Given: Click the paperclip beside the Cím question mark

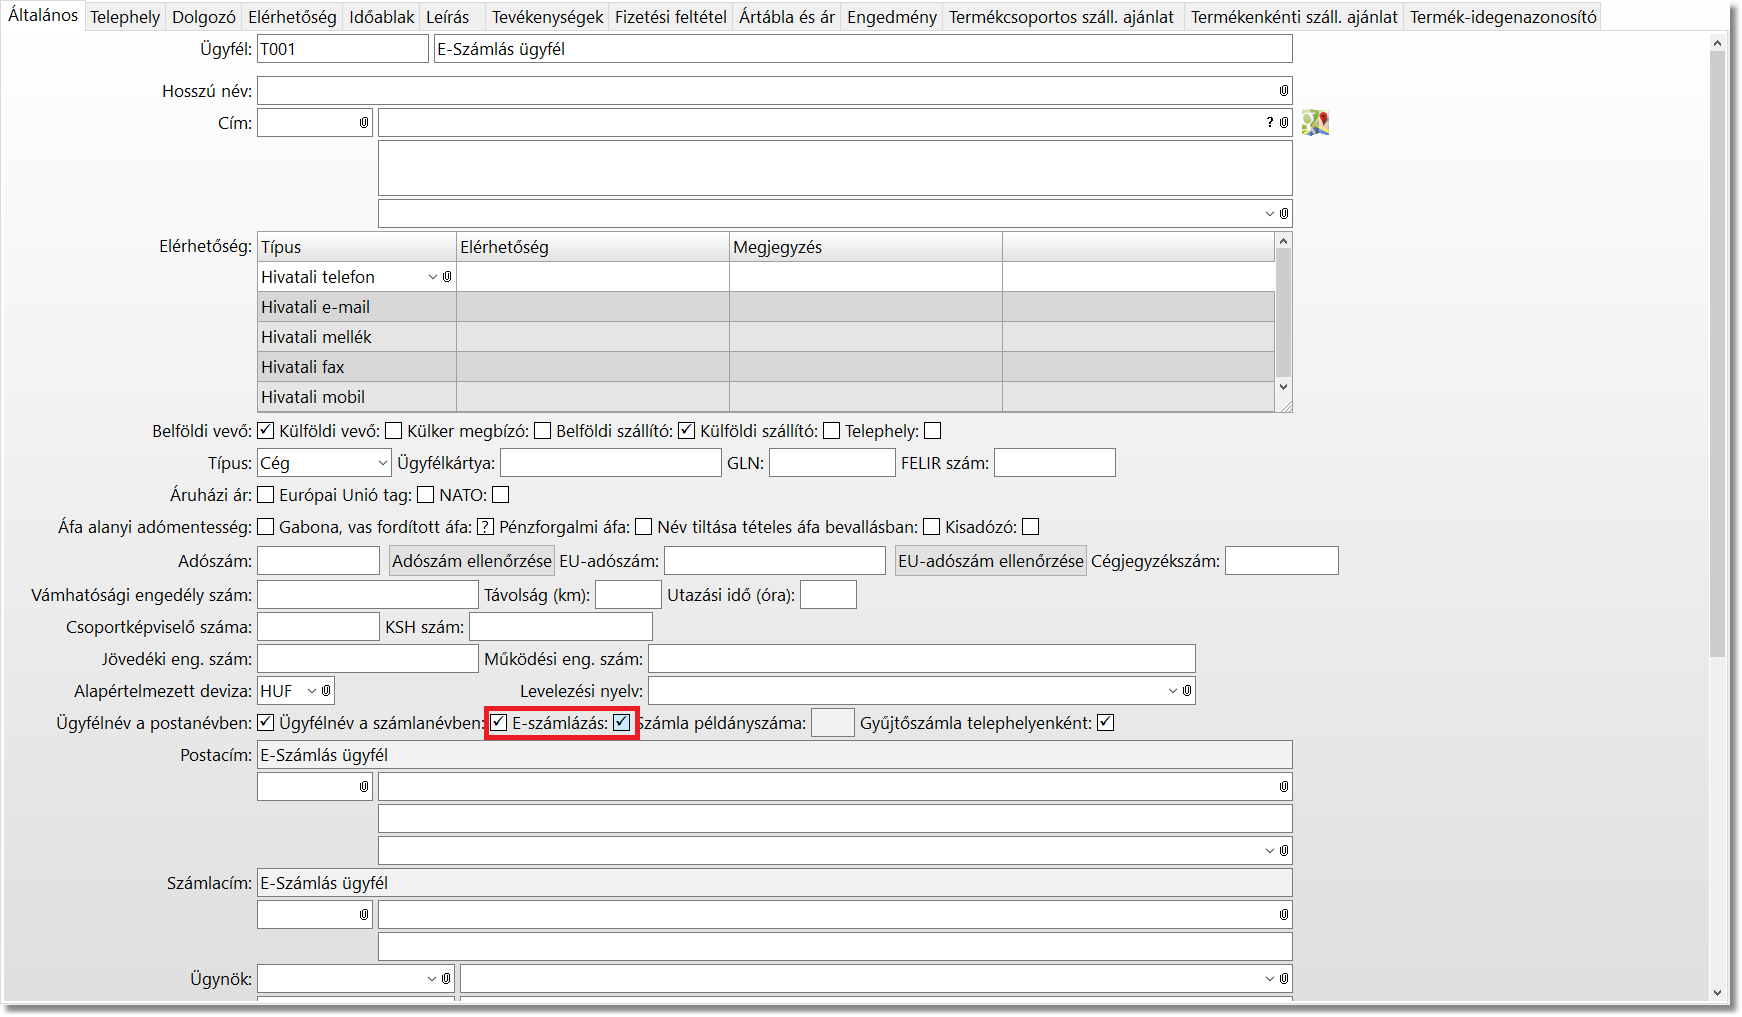Looking at the screenshot, I should 1284,123.
